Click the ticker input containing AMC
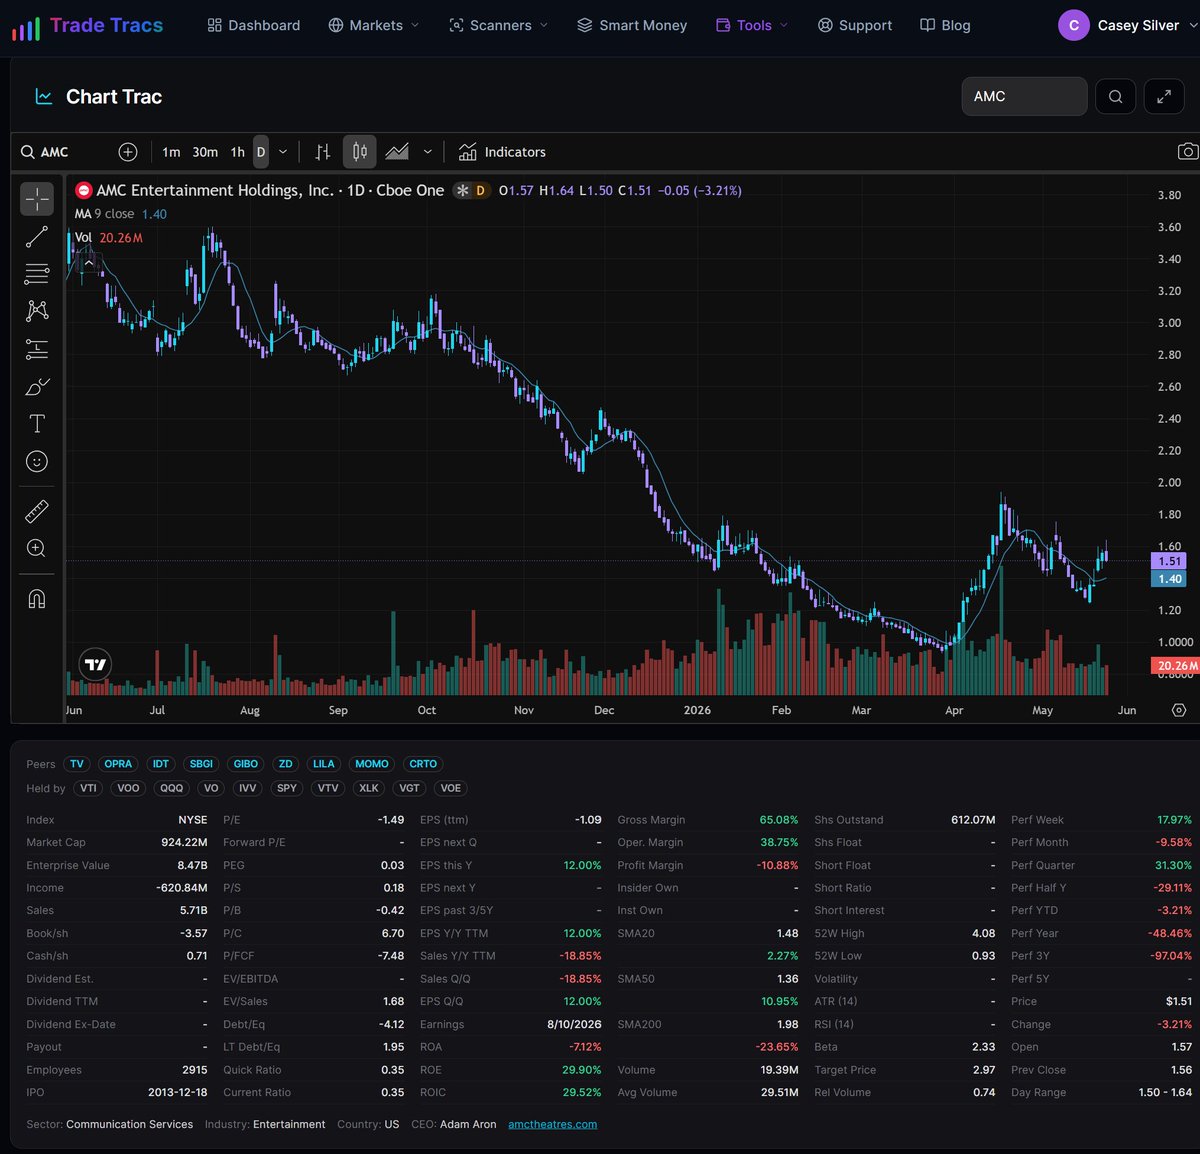The image size is (1200, 1154). tap(1024, 97)
